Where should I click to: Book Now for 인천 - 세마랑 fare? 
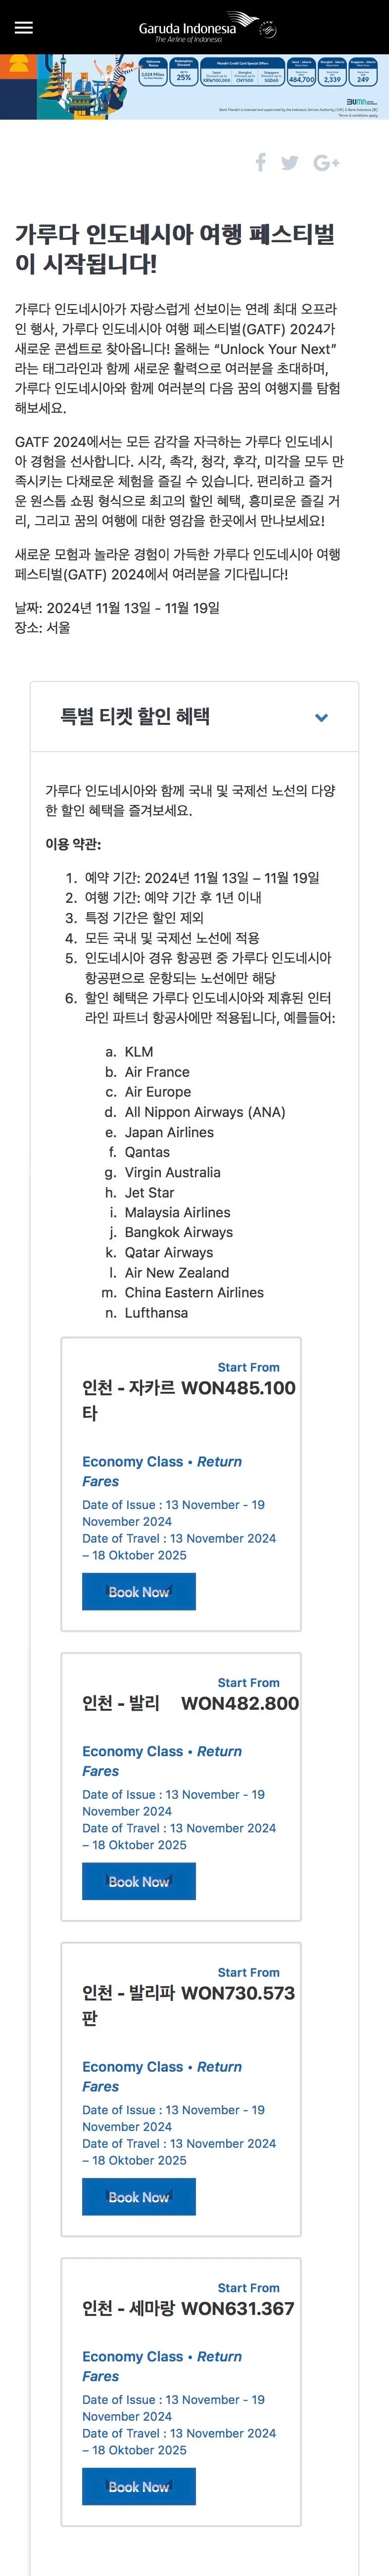pos(139,2487)
